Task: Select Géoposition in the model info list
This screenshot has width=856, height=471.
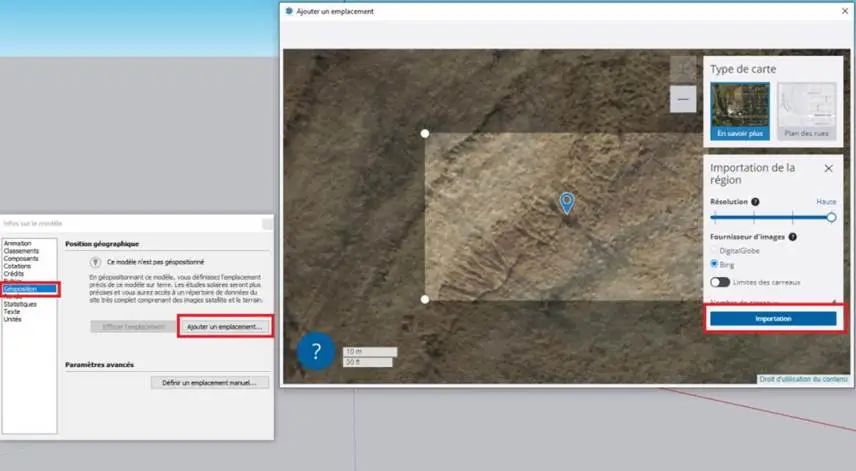Action: [21, 288]
